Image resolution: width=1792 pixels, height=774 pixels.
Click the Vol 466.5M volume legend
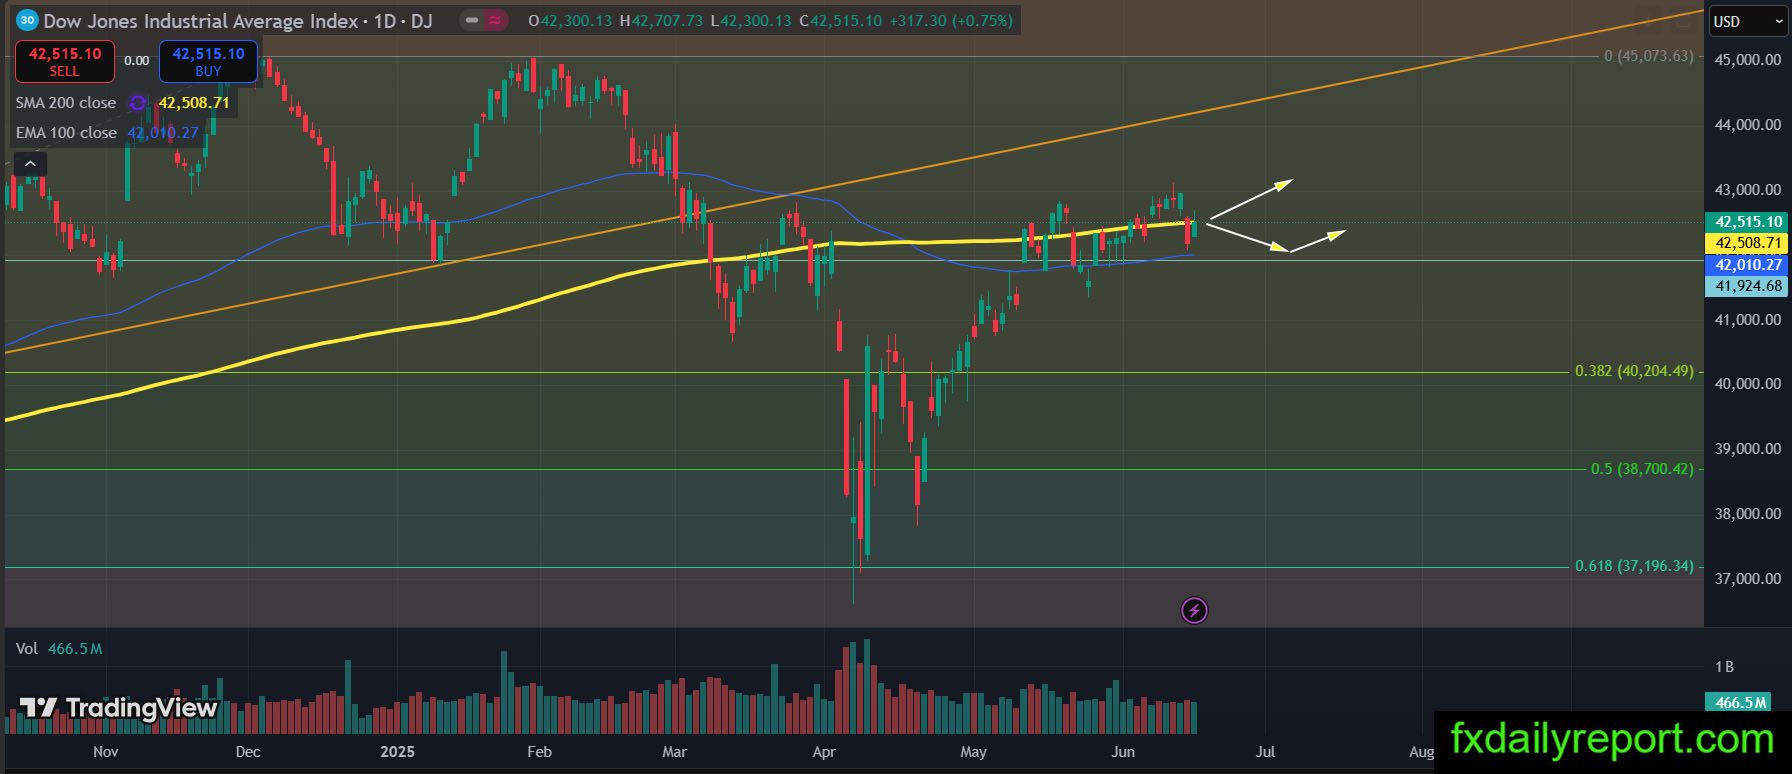(59, 649)
